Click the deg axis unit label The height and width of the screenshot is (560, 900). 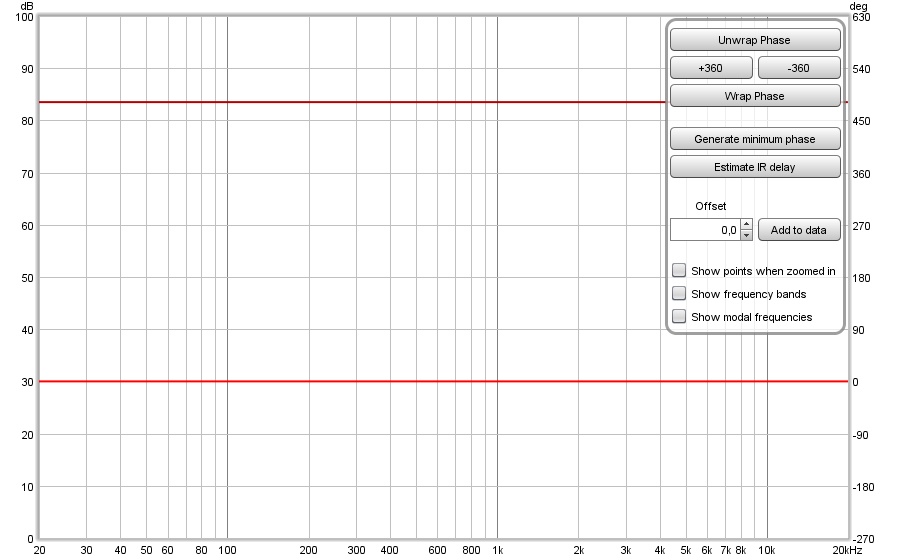click(858, 6)
